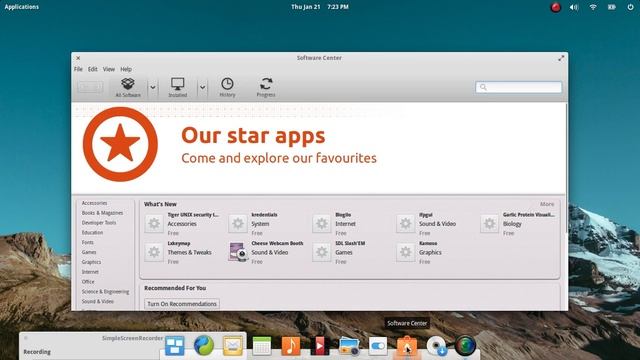This screenshot has height=360, width=640.
Task: Open the battery indicator
Action: pos(611,7)
